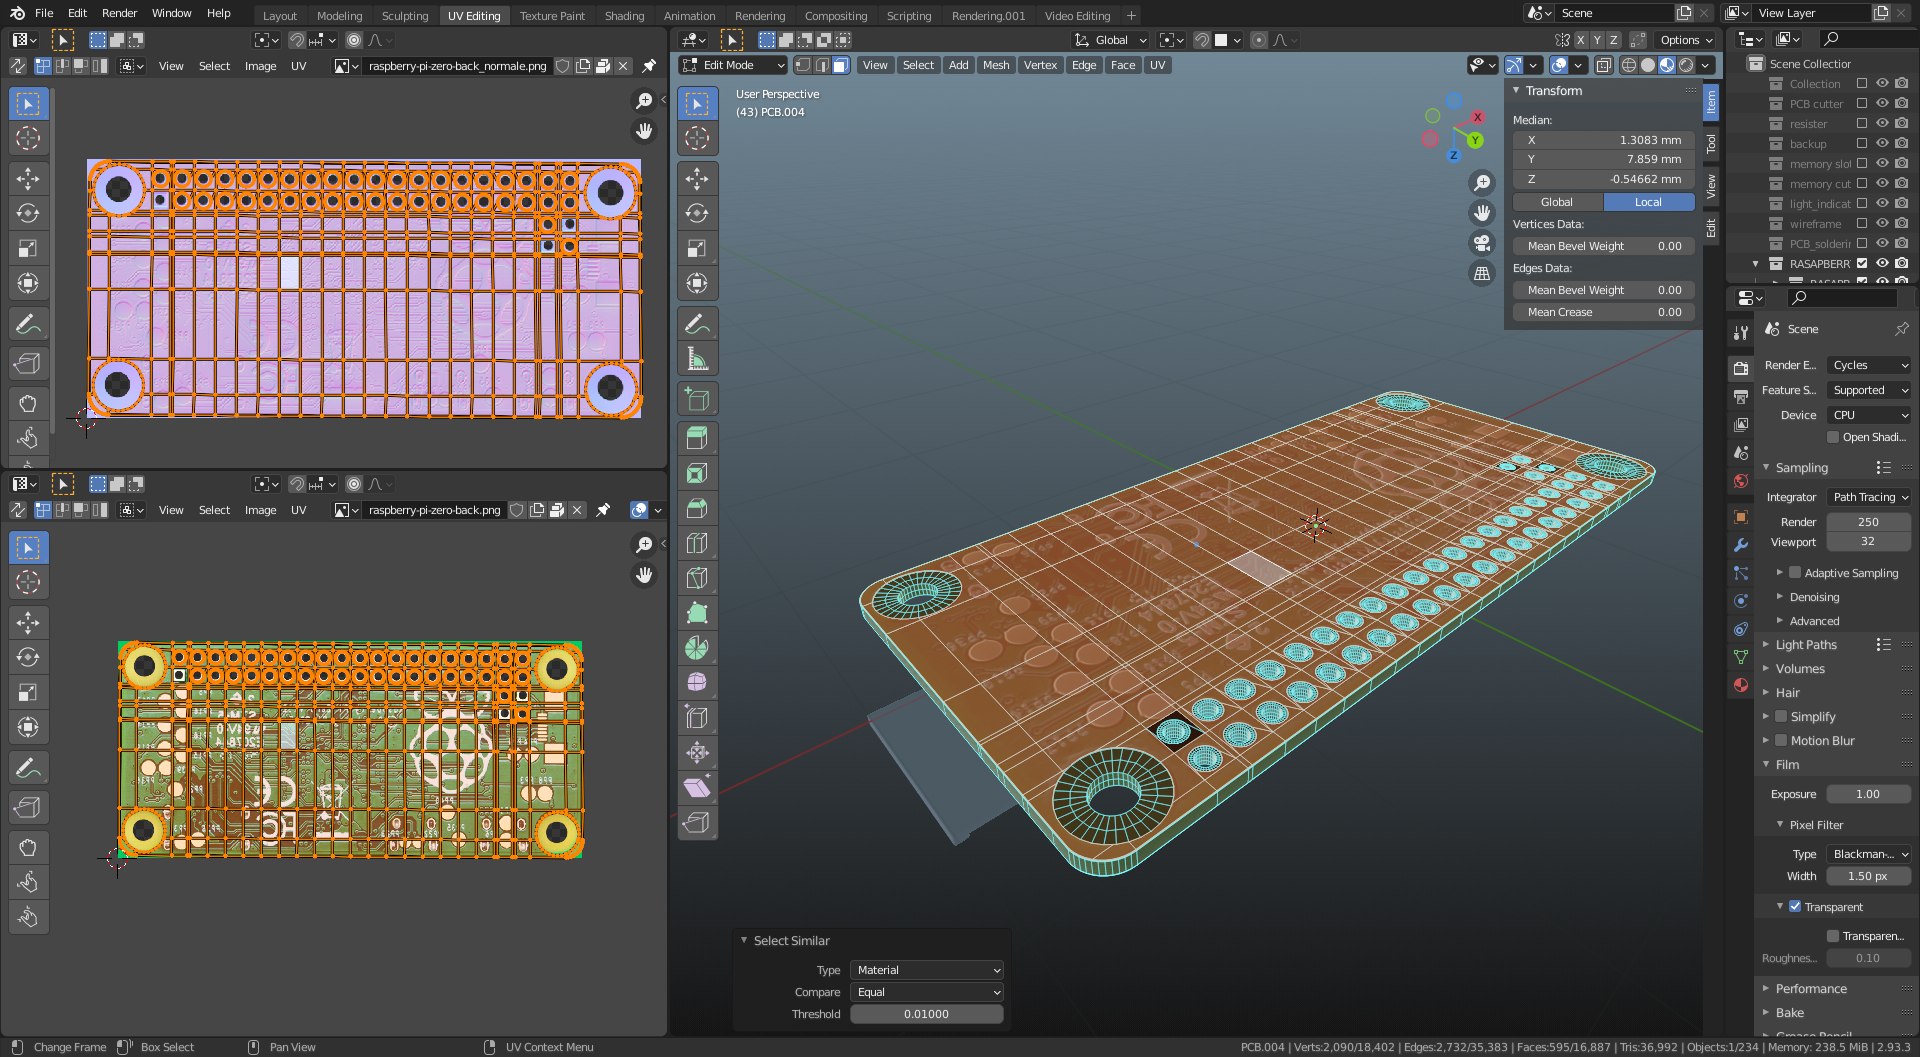Switch transform to Local
Image resolution: width=1920 pixels, height=1057 pixels.
pos(1648,202)
